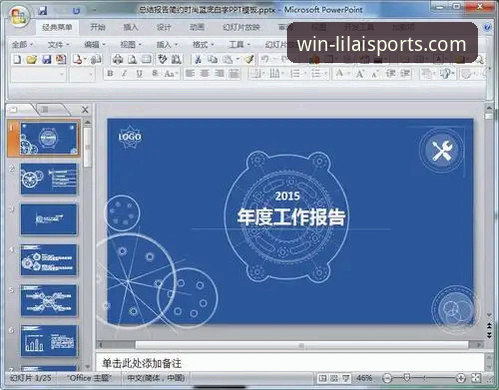This screenshot has height=390, width=499.
Task: Switch to the 动画 ribbon tab
Action: pyautogui.click(x=197, y=27)
